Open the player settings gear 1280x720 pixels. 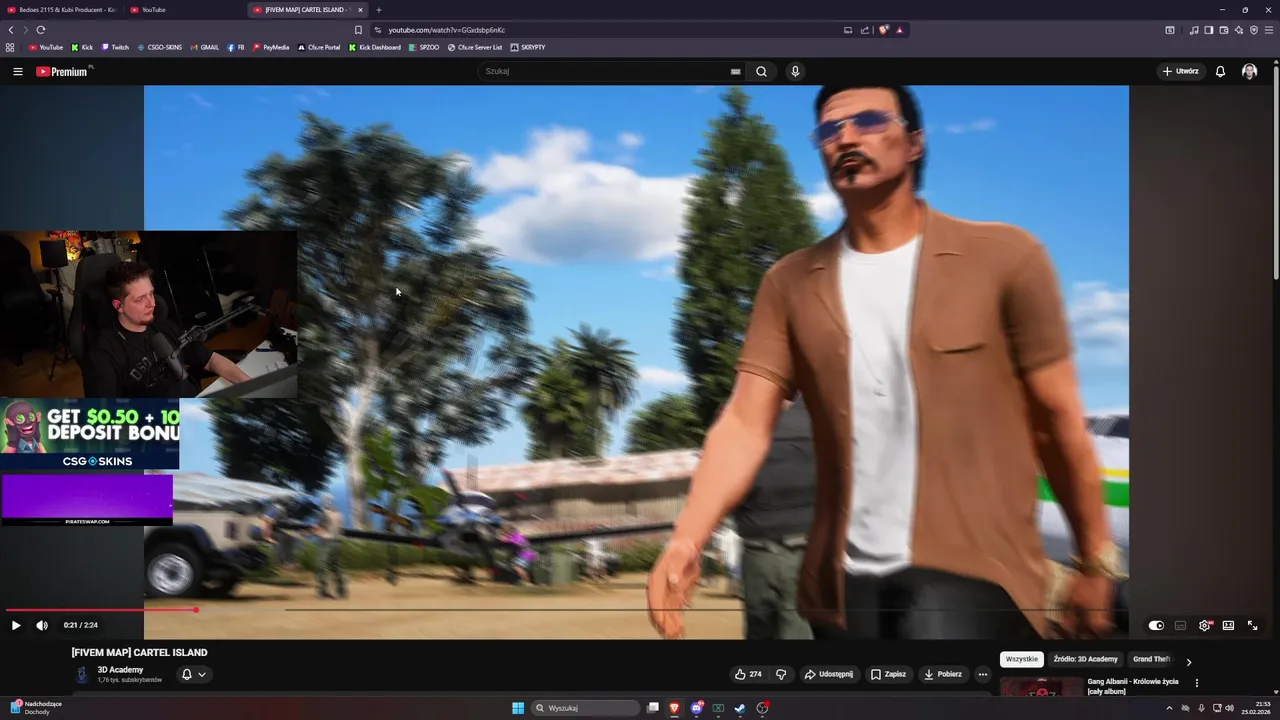tap(1205, 625)
